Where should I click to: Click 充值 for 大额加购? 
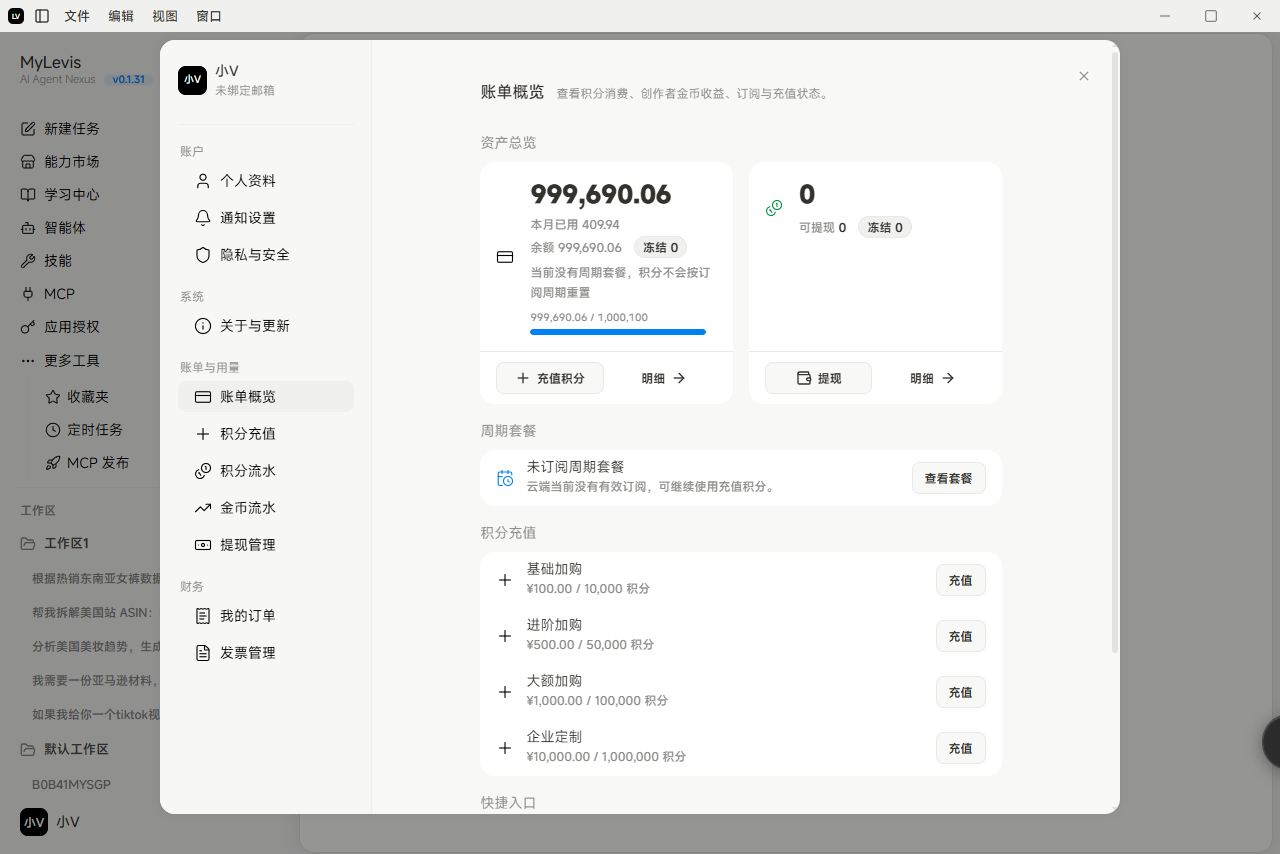click(x=960, y=692)
